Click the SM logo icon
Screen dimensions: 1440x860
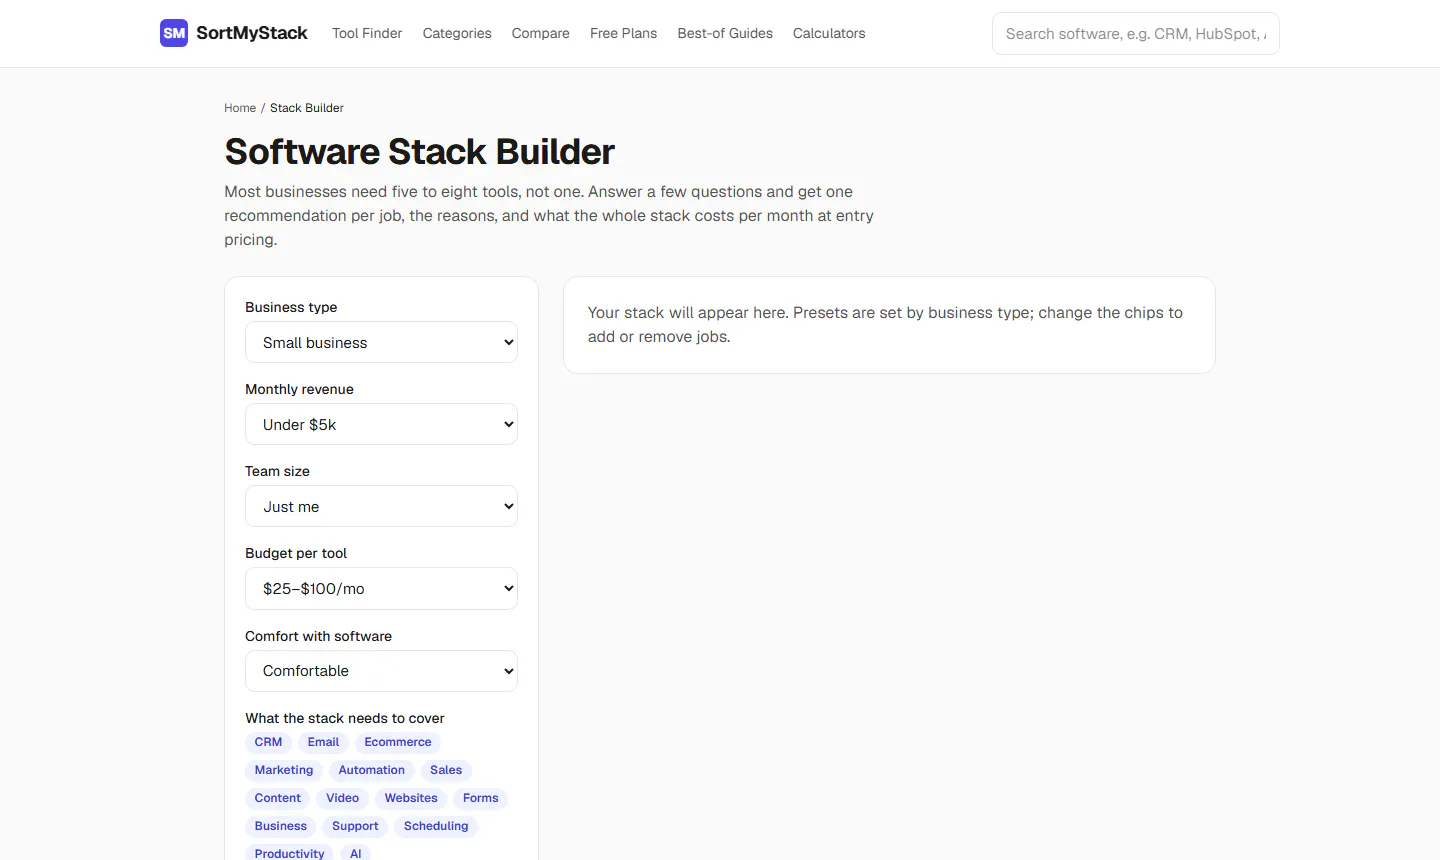174,33
